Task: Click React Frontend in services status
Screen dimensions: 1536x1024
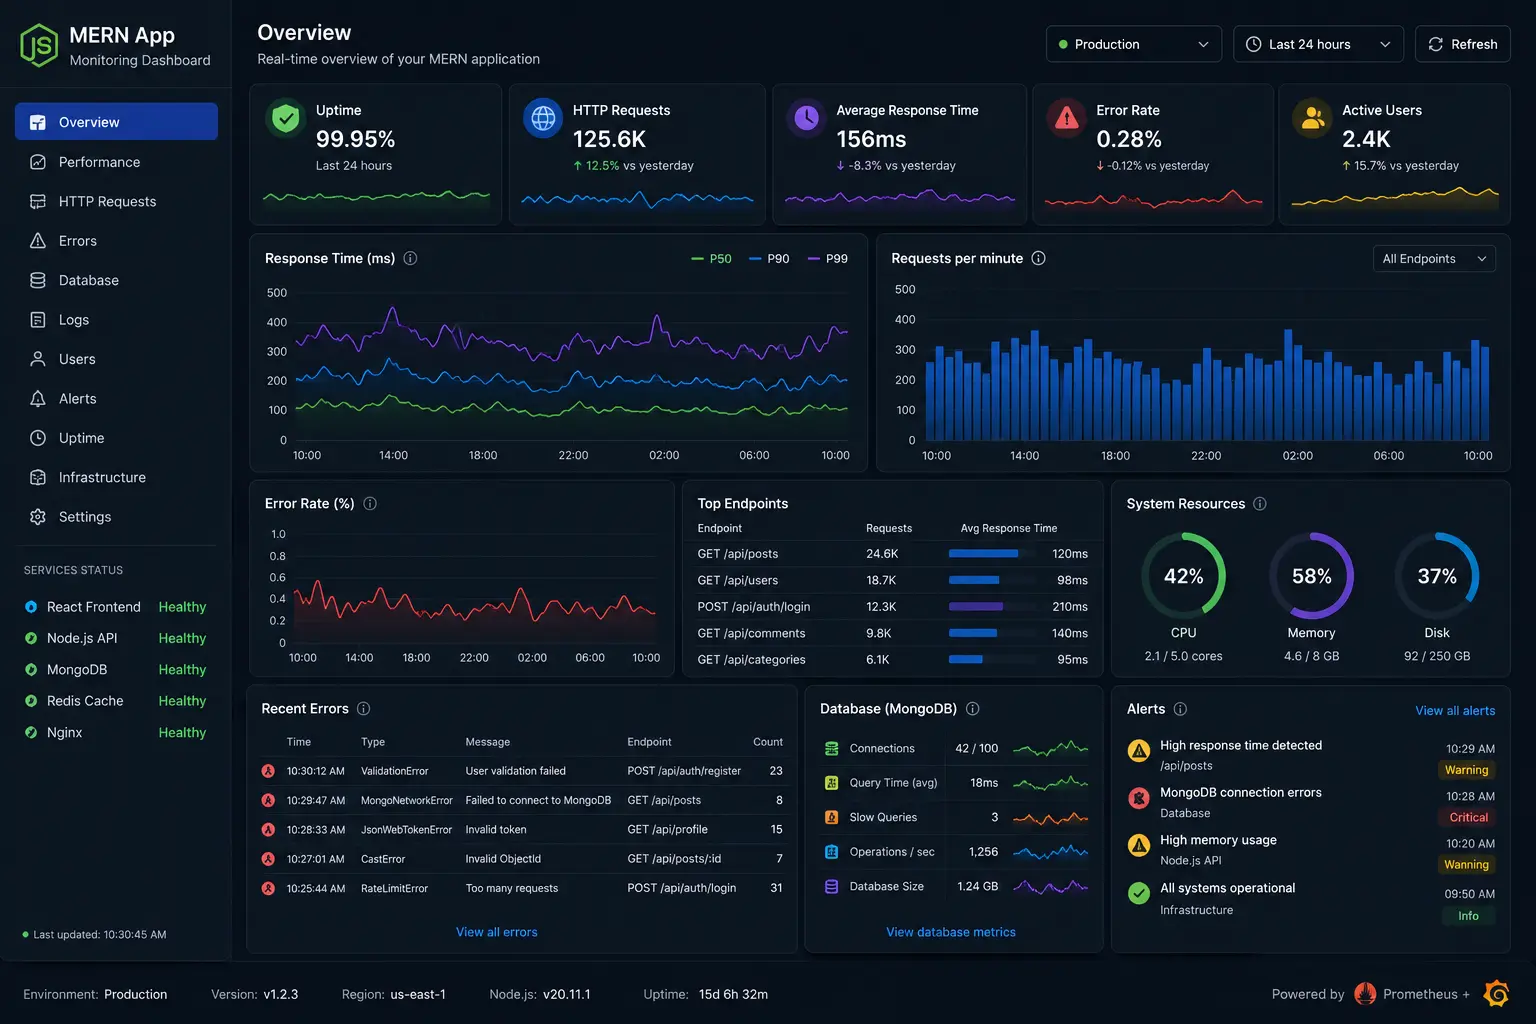Action: click(x=115, y=607)
